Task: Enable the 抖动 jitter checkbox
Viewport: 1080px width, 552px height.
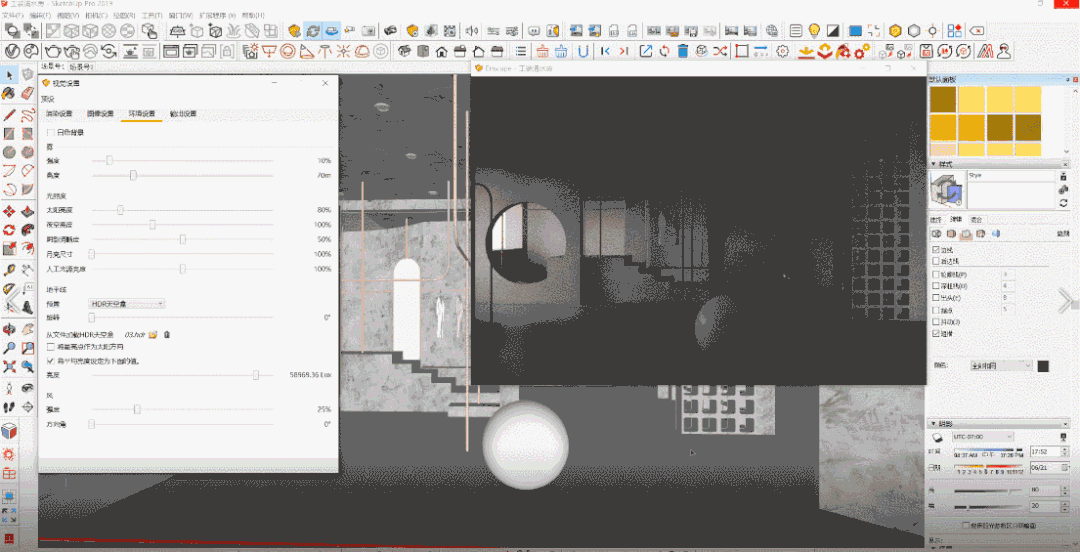Action: click(x=935, y=322)
